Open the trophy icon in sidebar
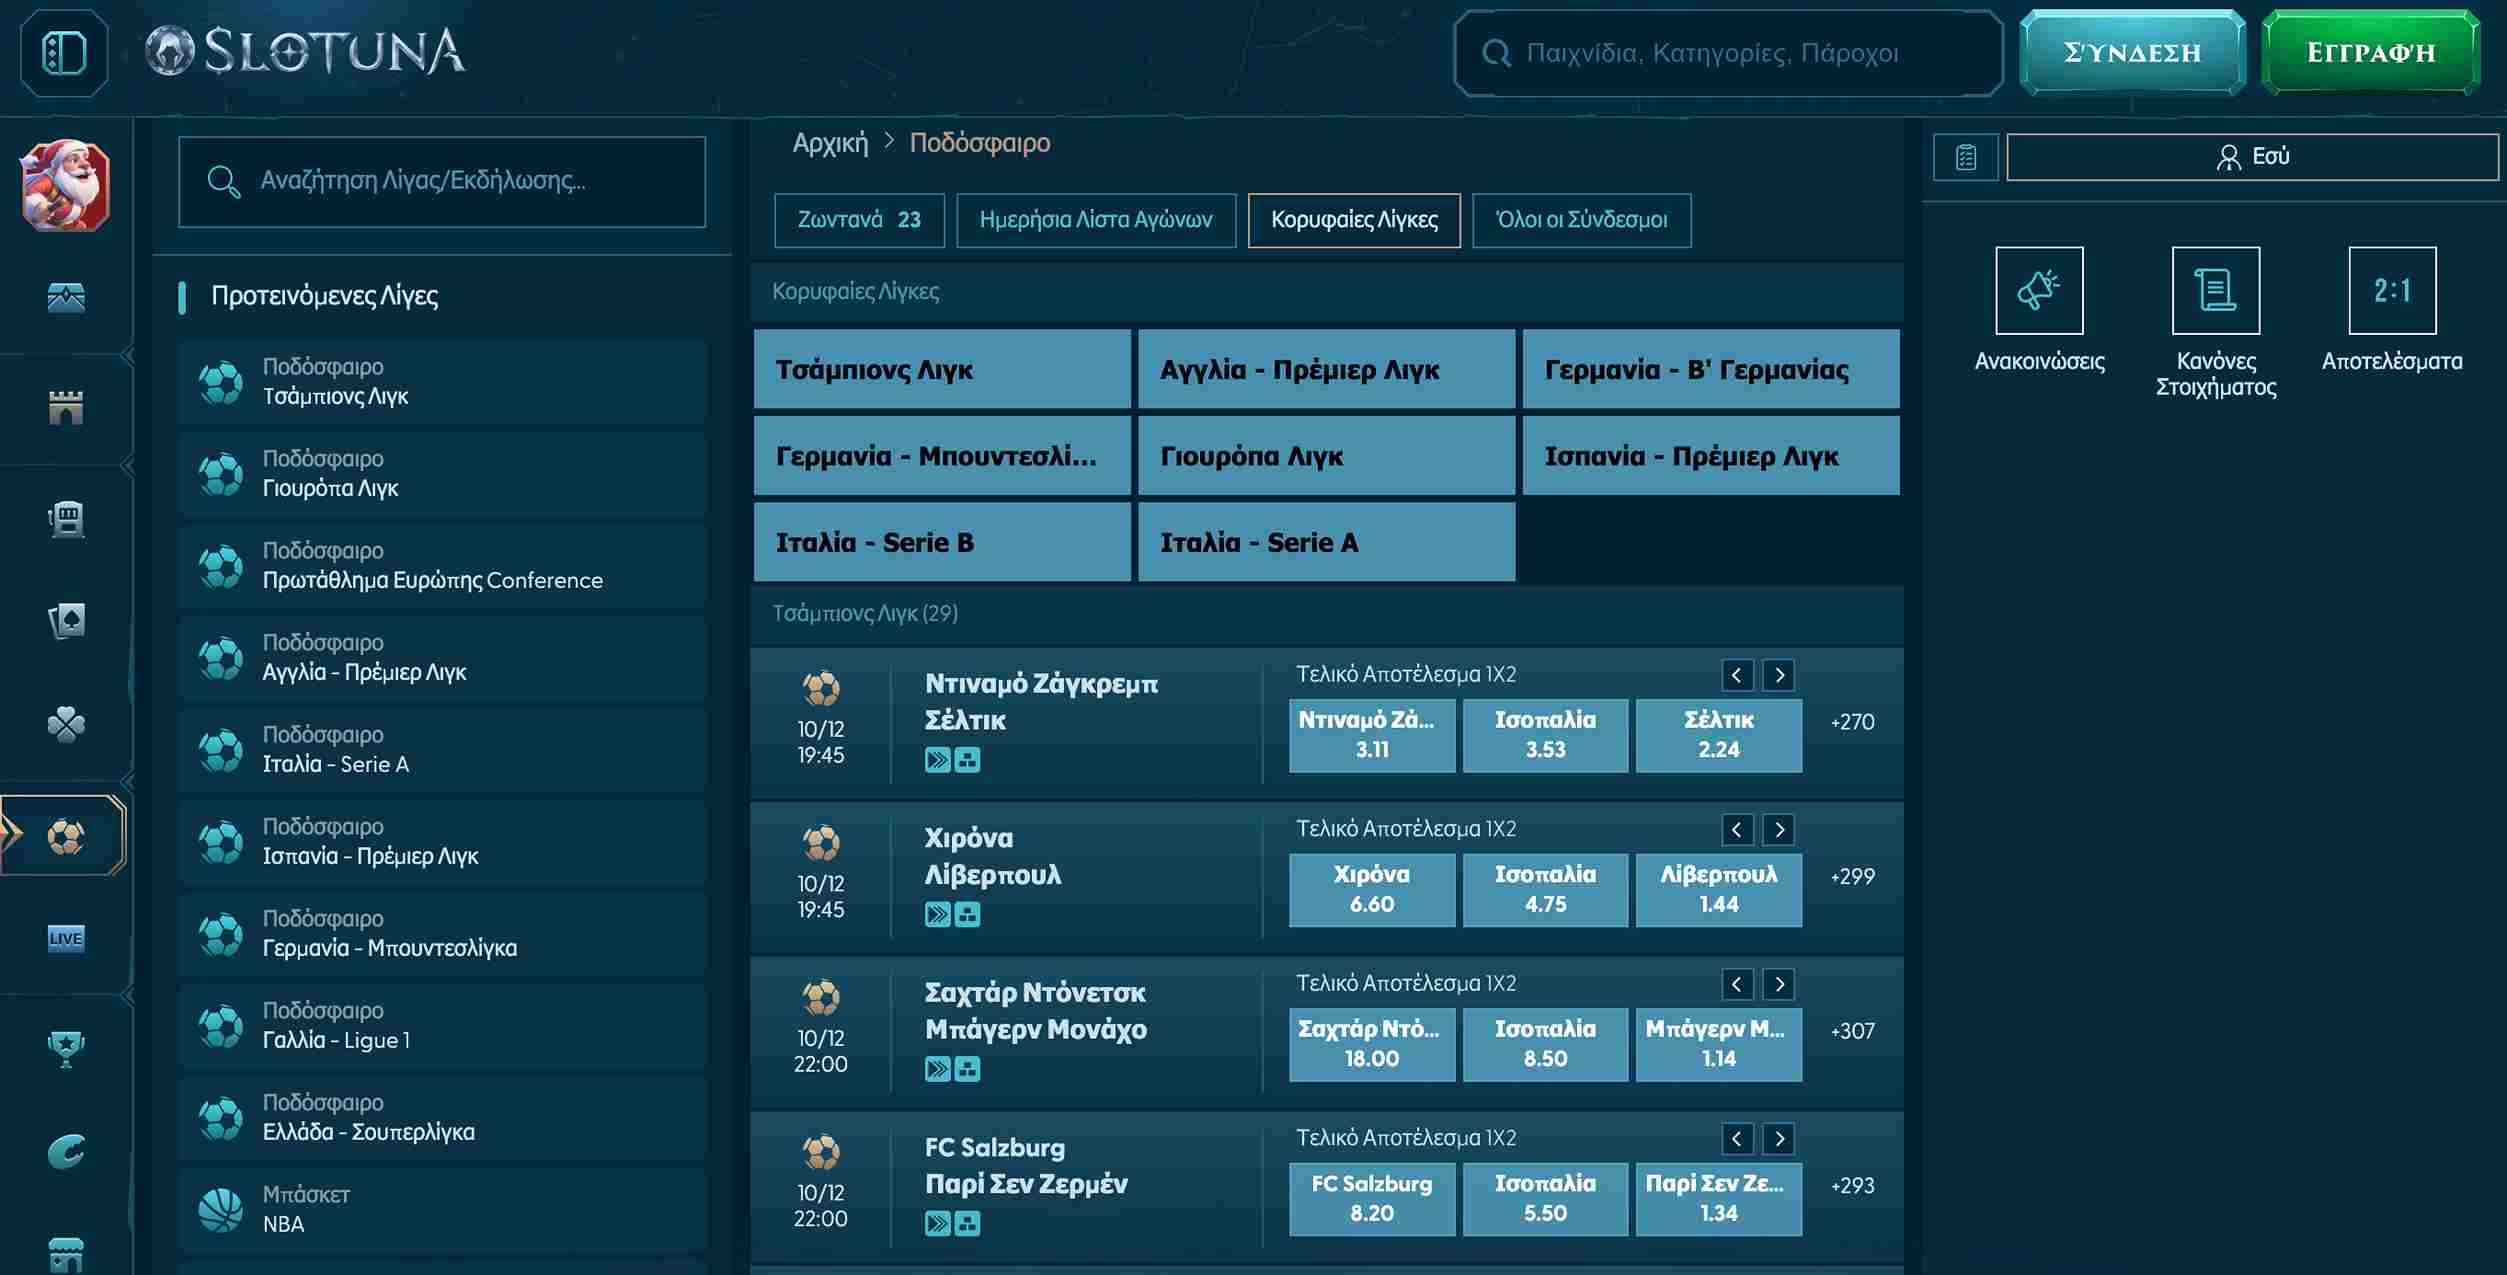Image resolution: width=2507 pixels, height=1275 pixels. tap(66, 1048)
